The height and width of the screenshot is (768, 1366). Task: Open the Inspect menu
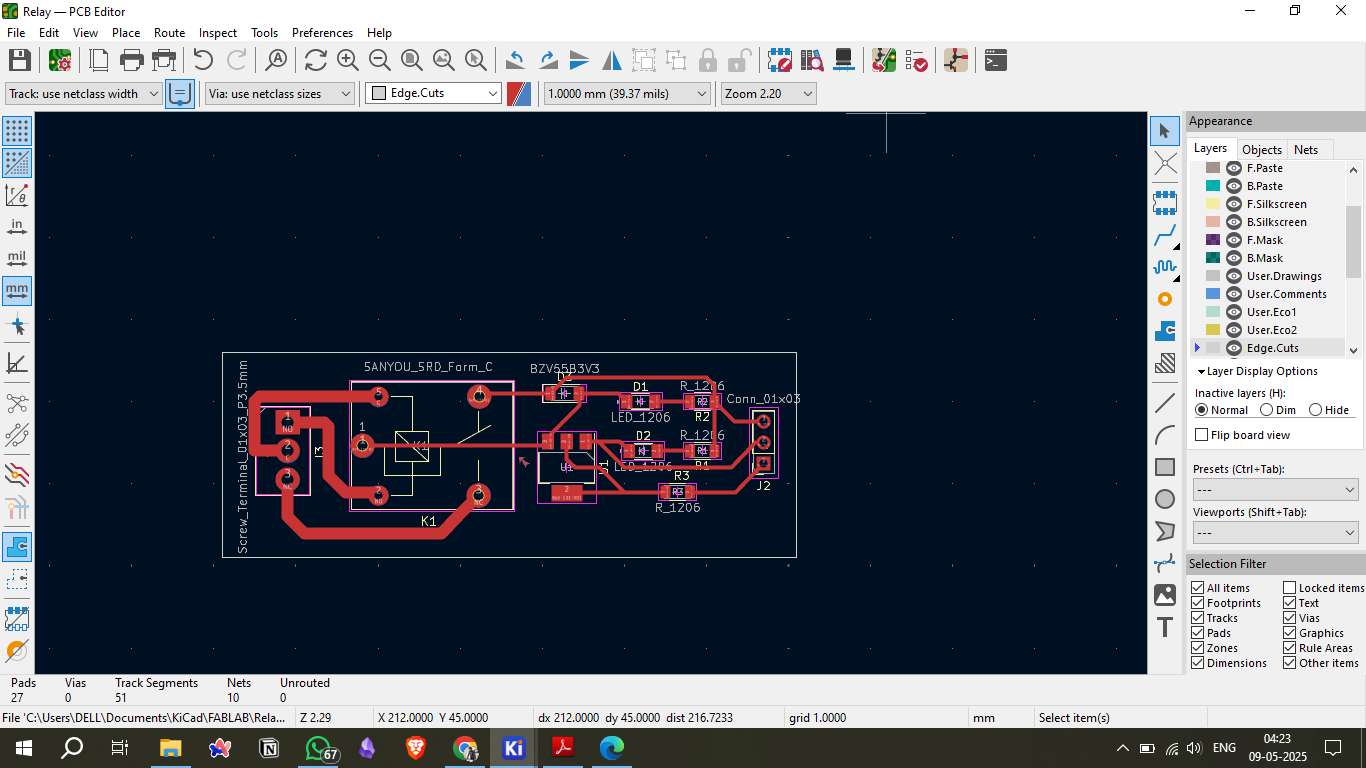point(218,33)
